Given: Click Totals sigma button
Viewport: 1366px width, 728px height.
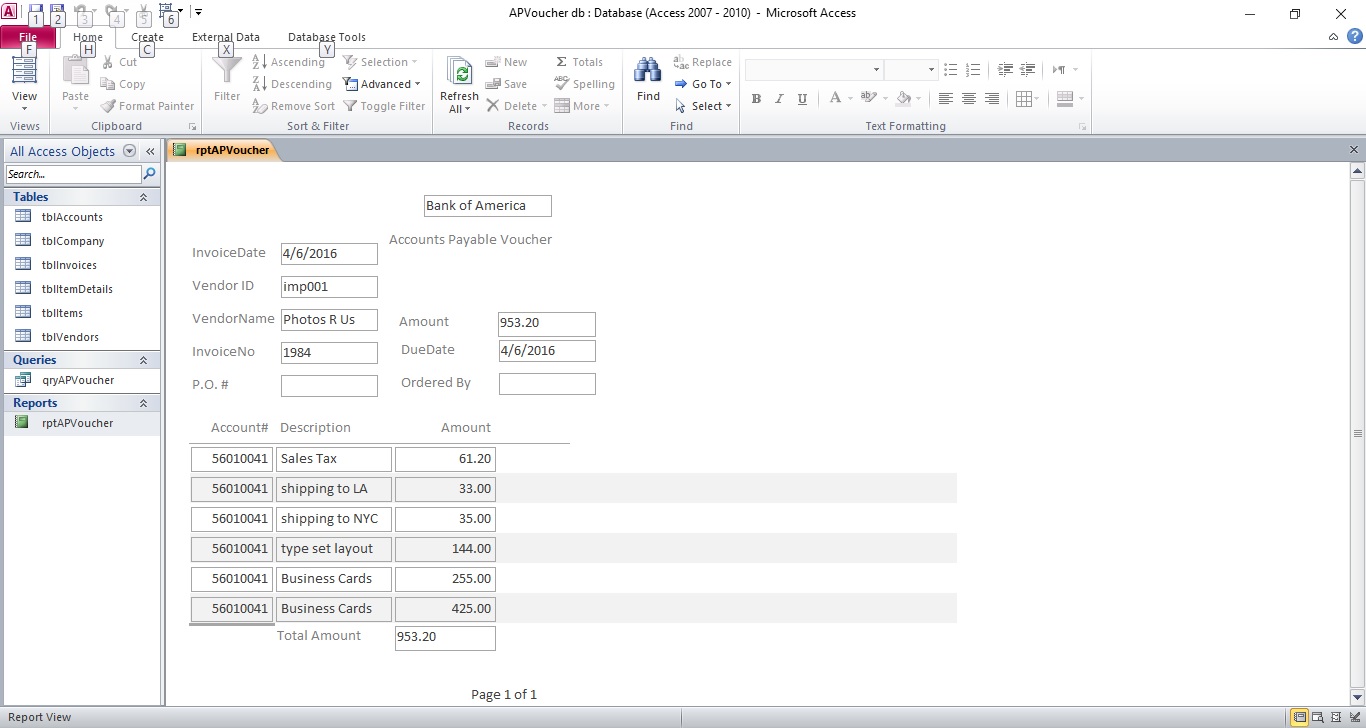Looking at the screenshot, I should [x=579, y=62].
